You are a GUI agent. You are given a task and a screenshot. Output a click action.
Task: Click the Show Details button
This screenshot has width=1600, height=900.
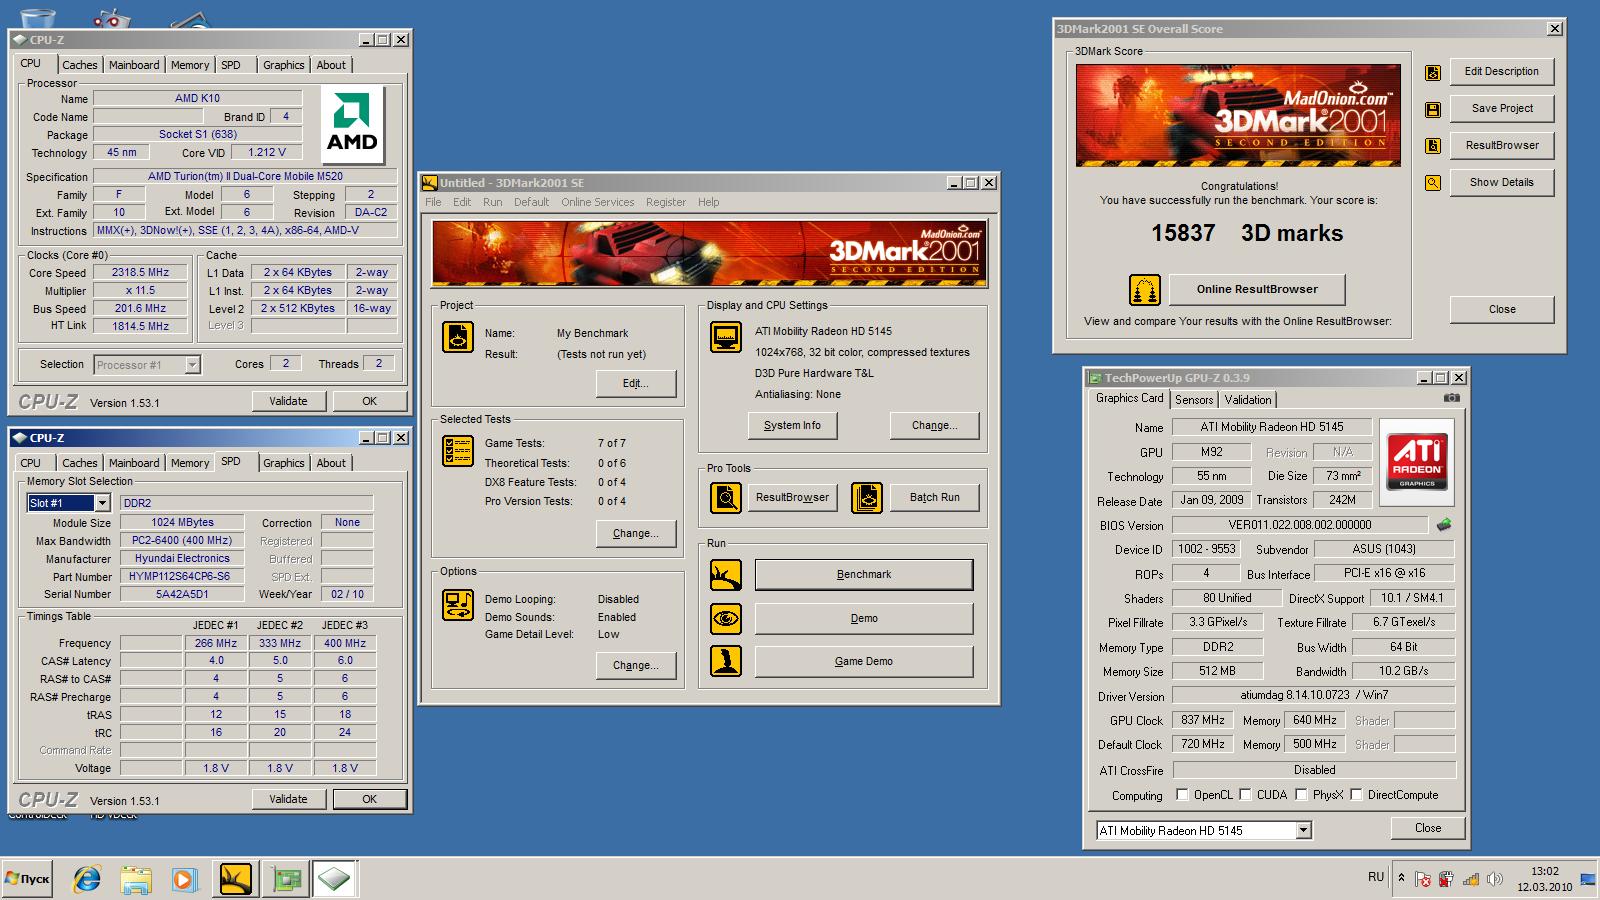click(x=1501, y=183)
